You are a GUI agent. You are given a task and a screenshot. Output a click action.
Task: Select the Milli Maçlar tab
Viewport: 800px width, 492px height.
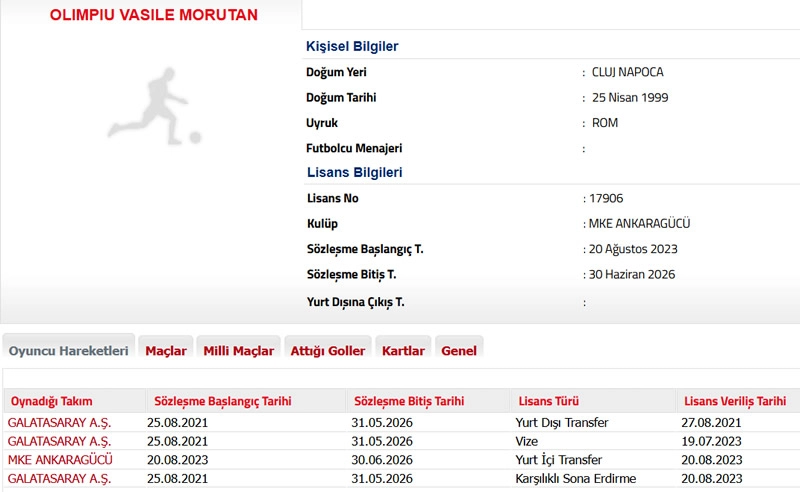(x=238, y=351)
